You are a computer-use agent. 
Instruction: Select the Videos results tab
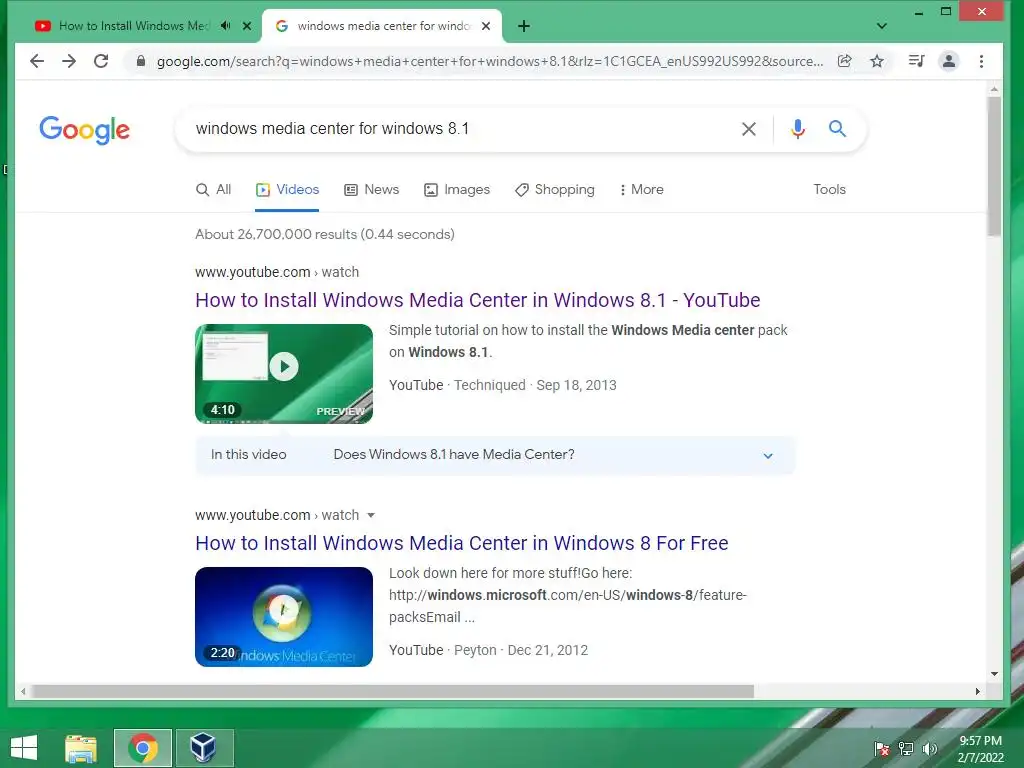point(287,189)
